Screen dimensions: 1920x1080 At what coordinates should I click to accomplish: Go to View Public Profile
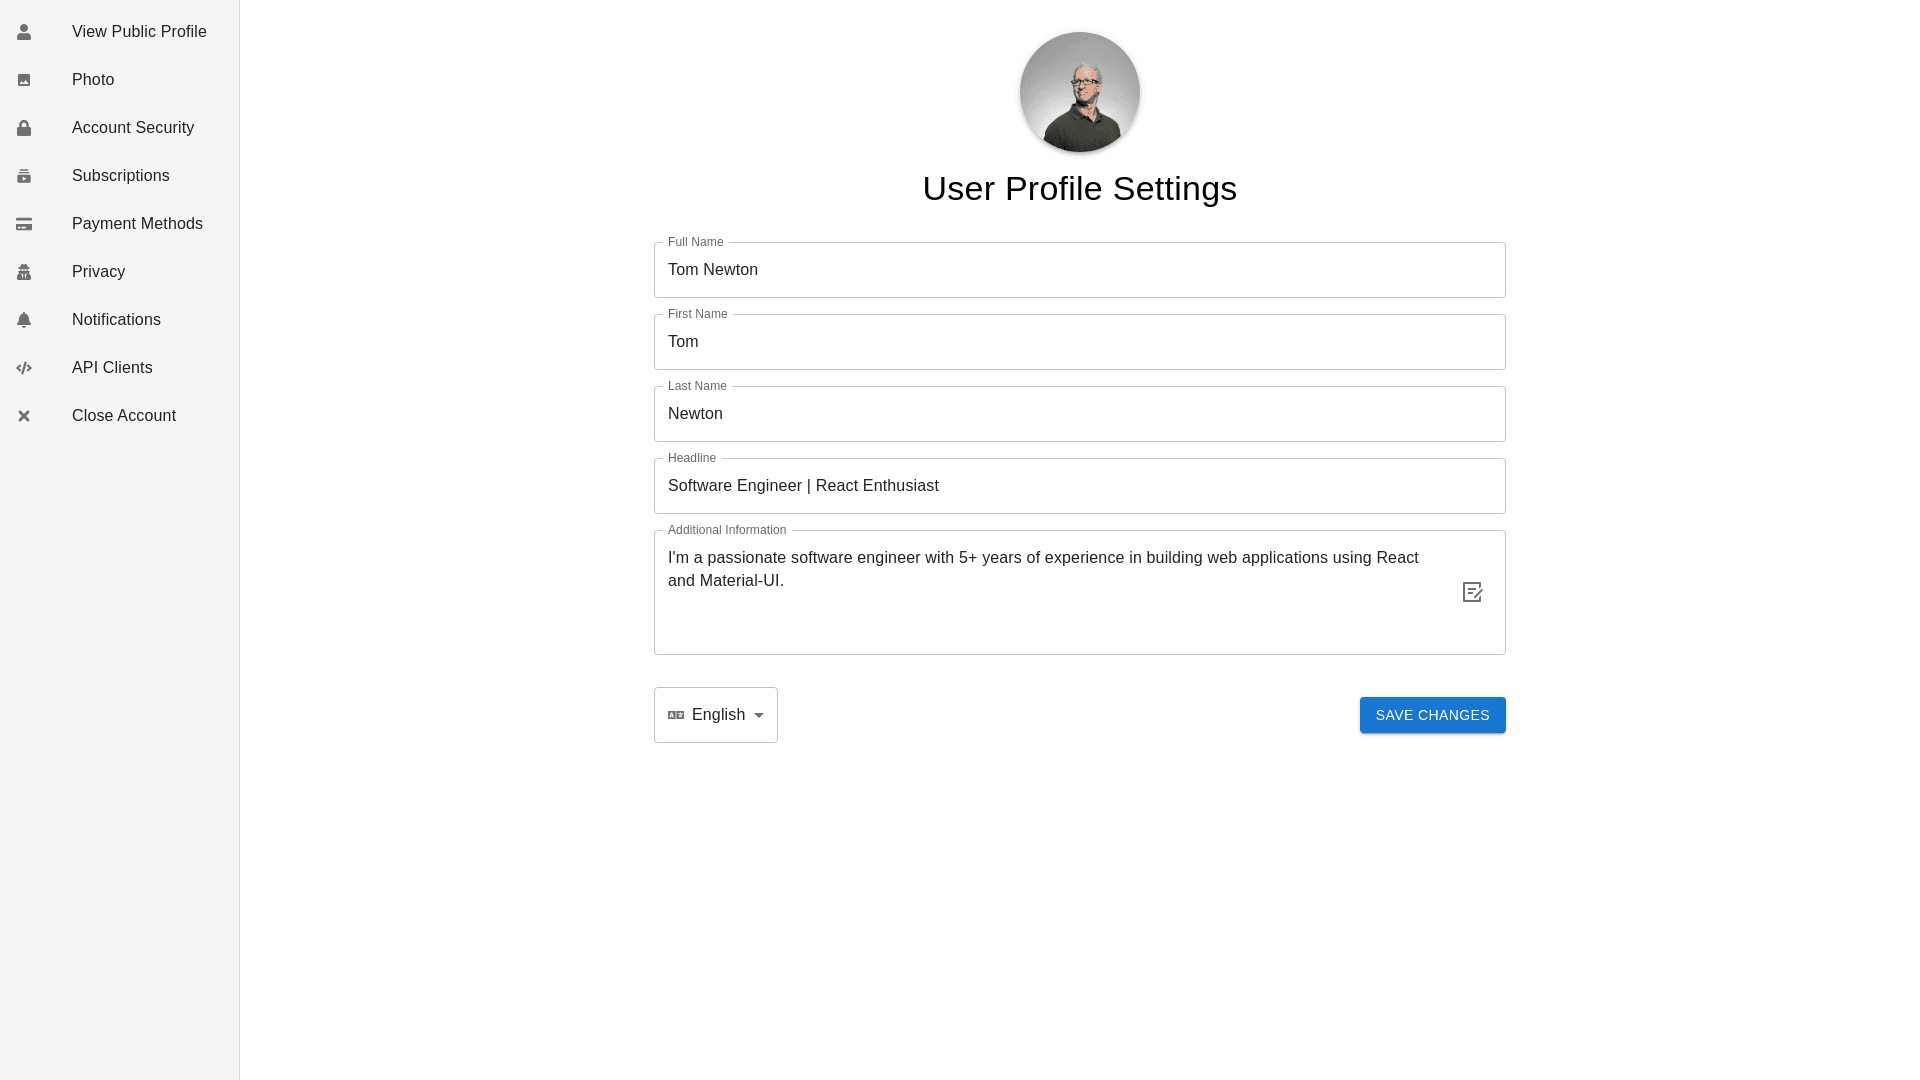(x=139, y=32)
